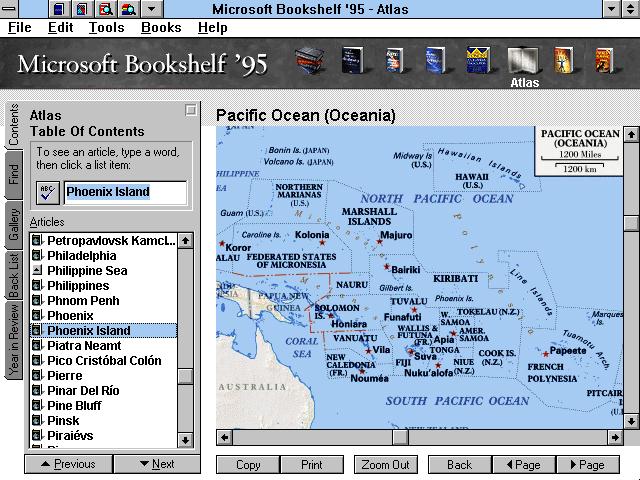Image resolution: width=640 pixels, height=480 pixels.
Task: Open the Edit menu
Action: coord(60,27)
